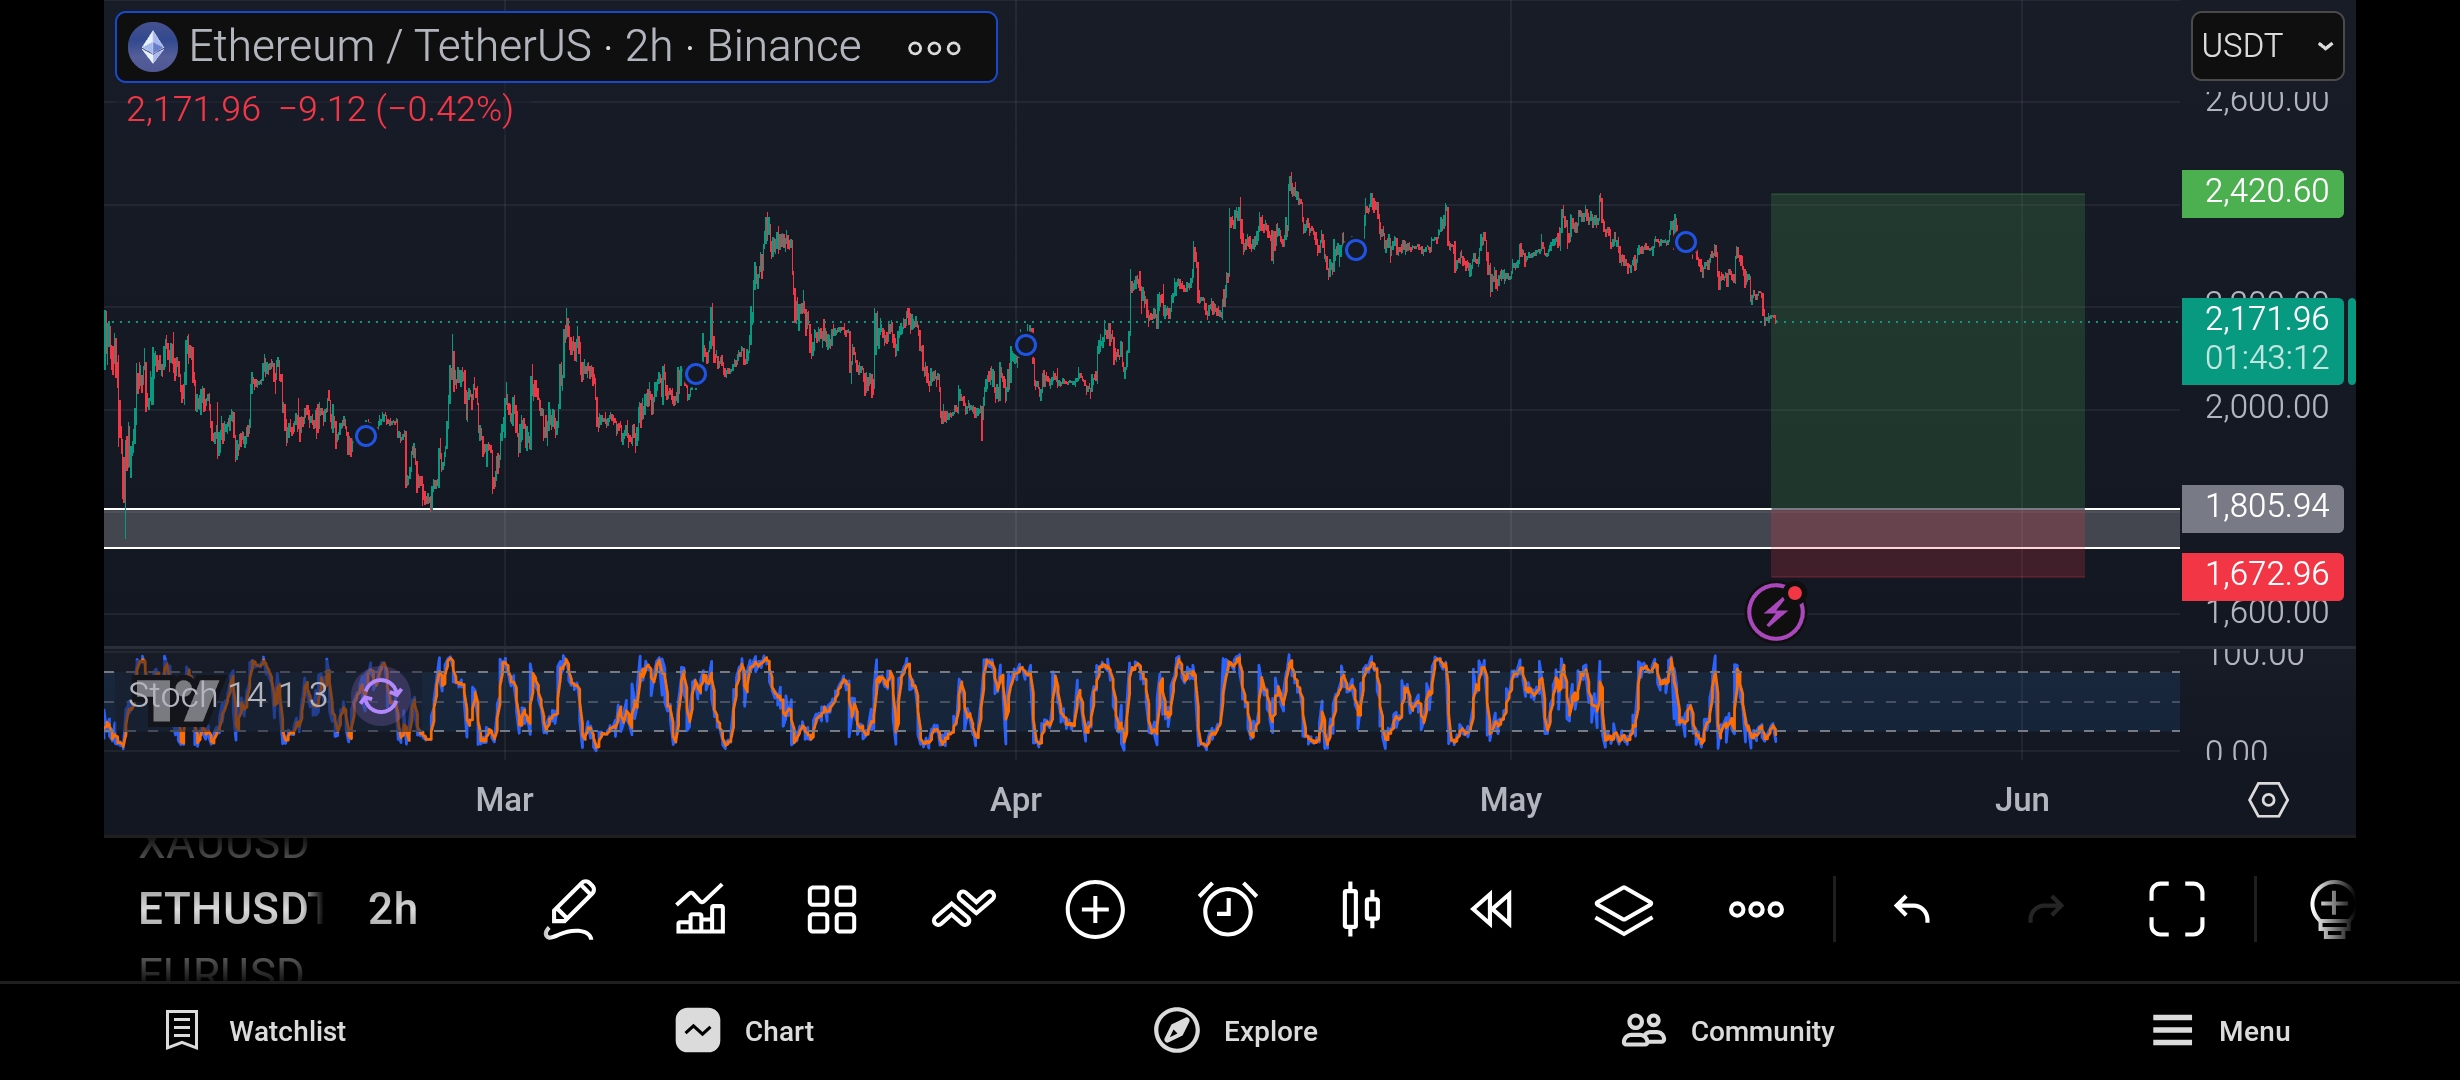The width and height of the screenshot is (2460, 1080).
Task: Open the drawing tools pencil icon
Action: tap(571, 909)
